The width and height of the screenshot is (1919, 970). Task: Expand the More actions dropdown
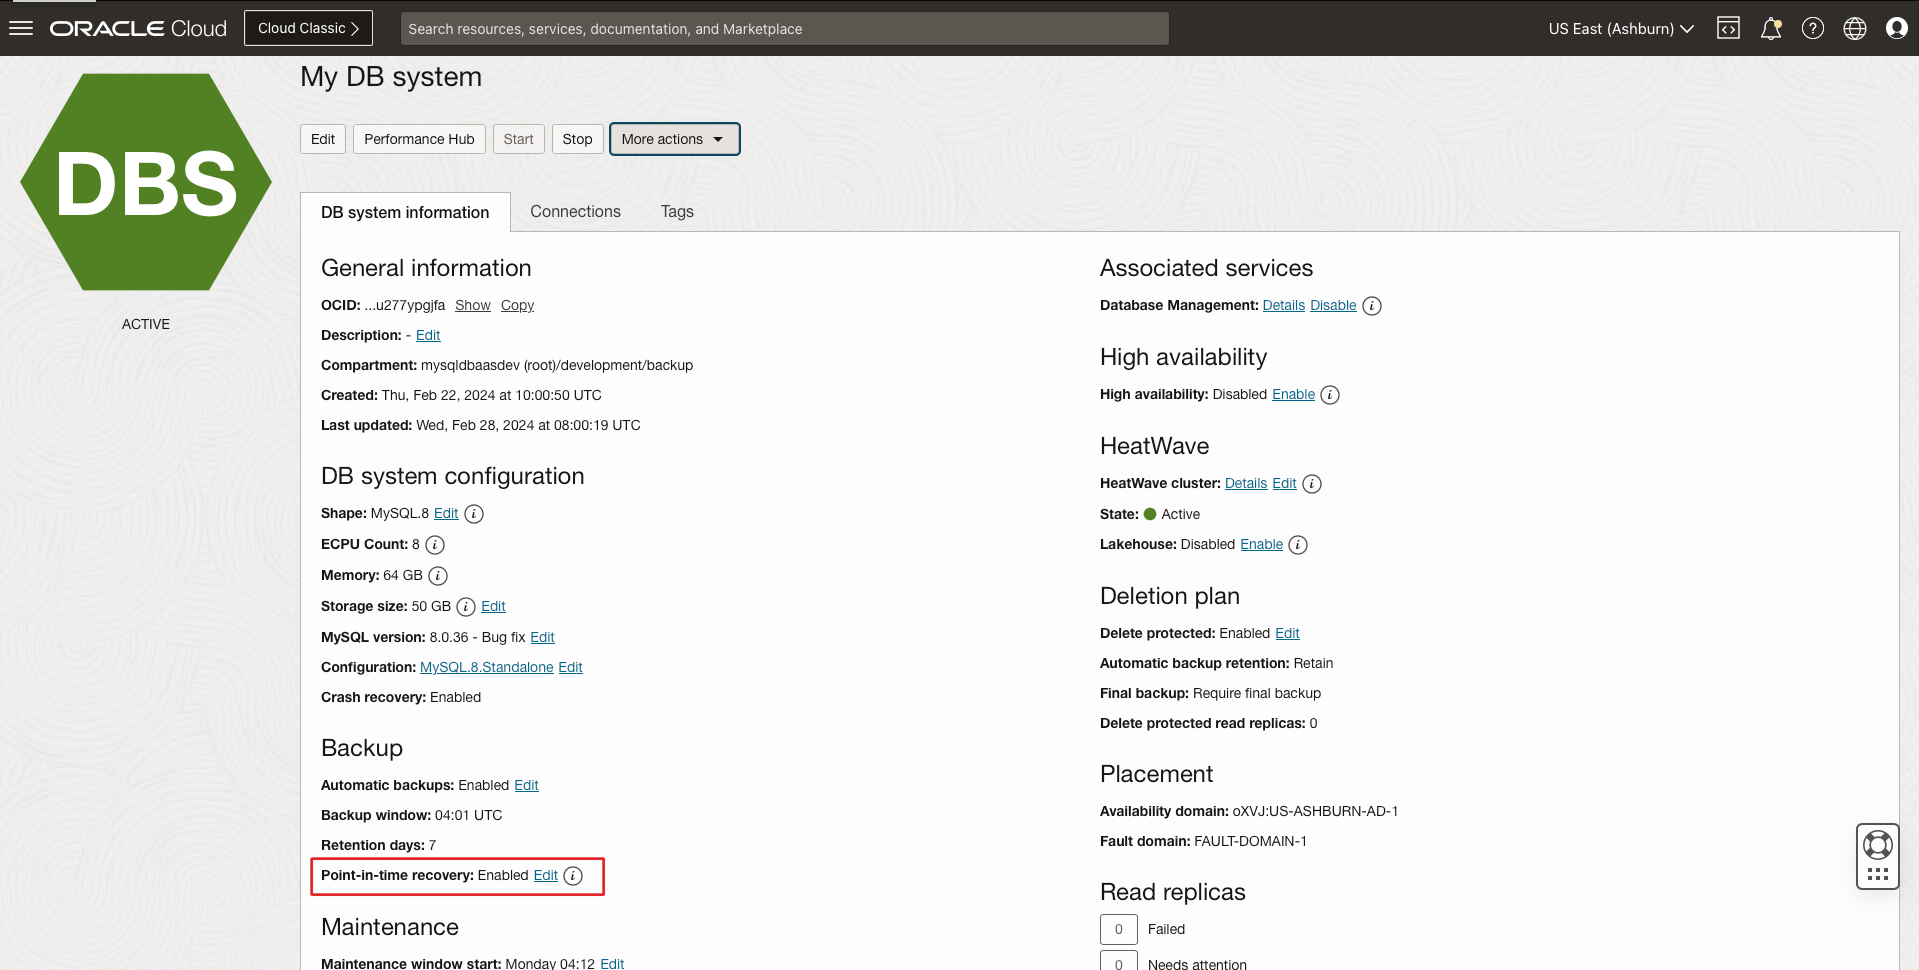[x=674, y=139]
